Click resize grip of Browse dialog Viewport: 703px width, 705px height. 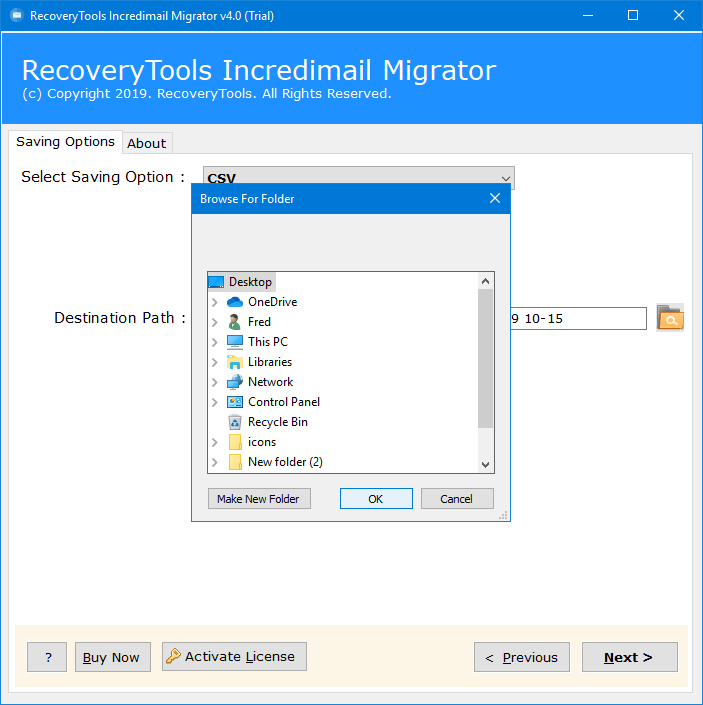pos(503,515)
